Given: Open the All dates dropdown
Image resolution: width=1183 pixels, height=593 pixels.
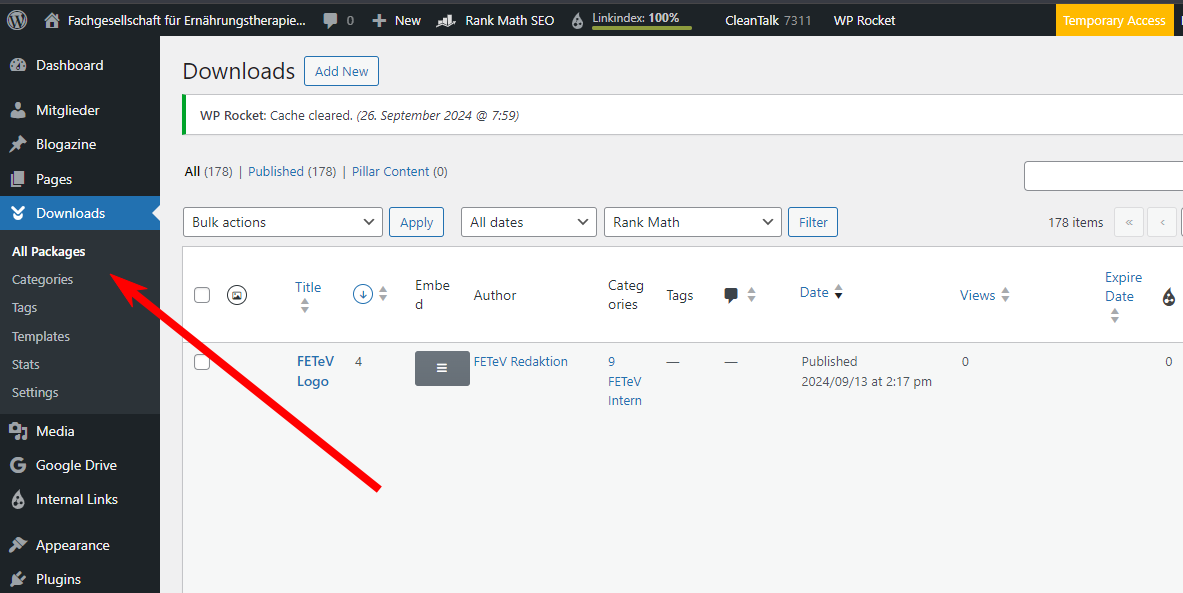Looking at the screenshot, I should click(529, 223).
